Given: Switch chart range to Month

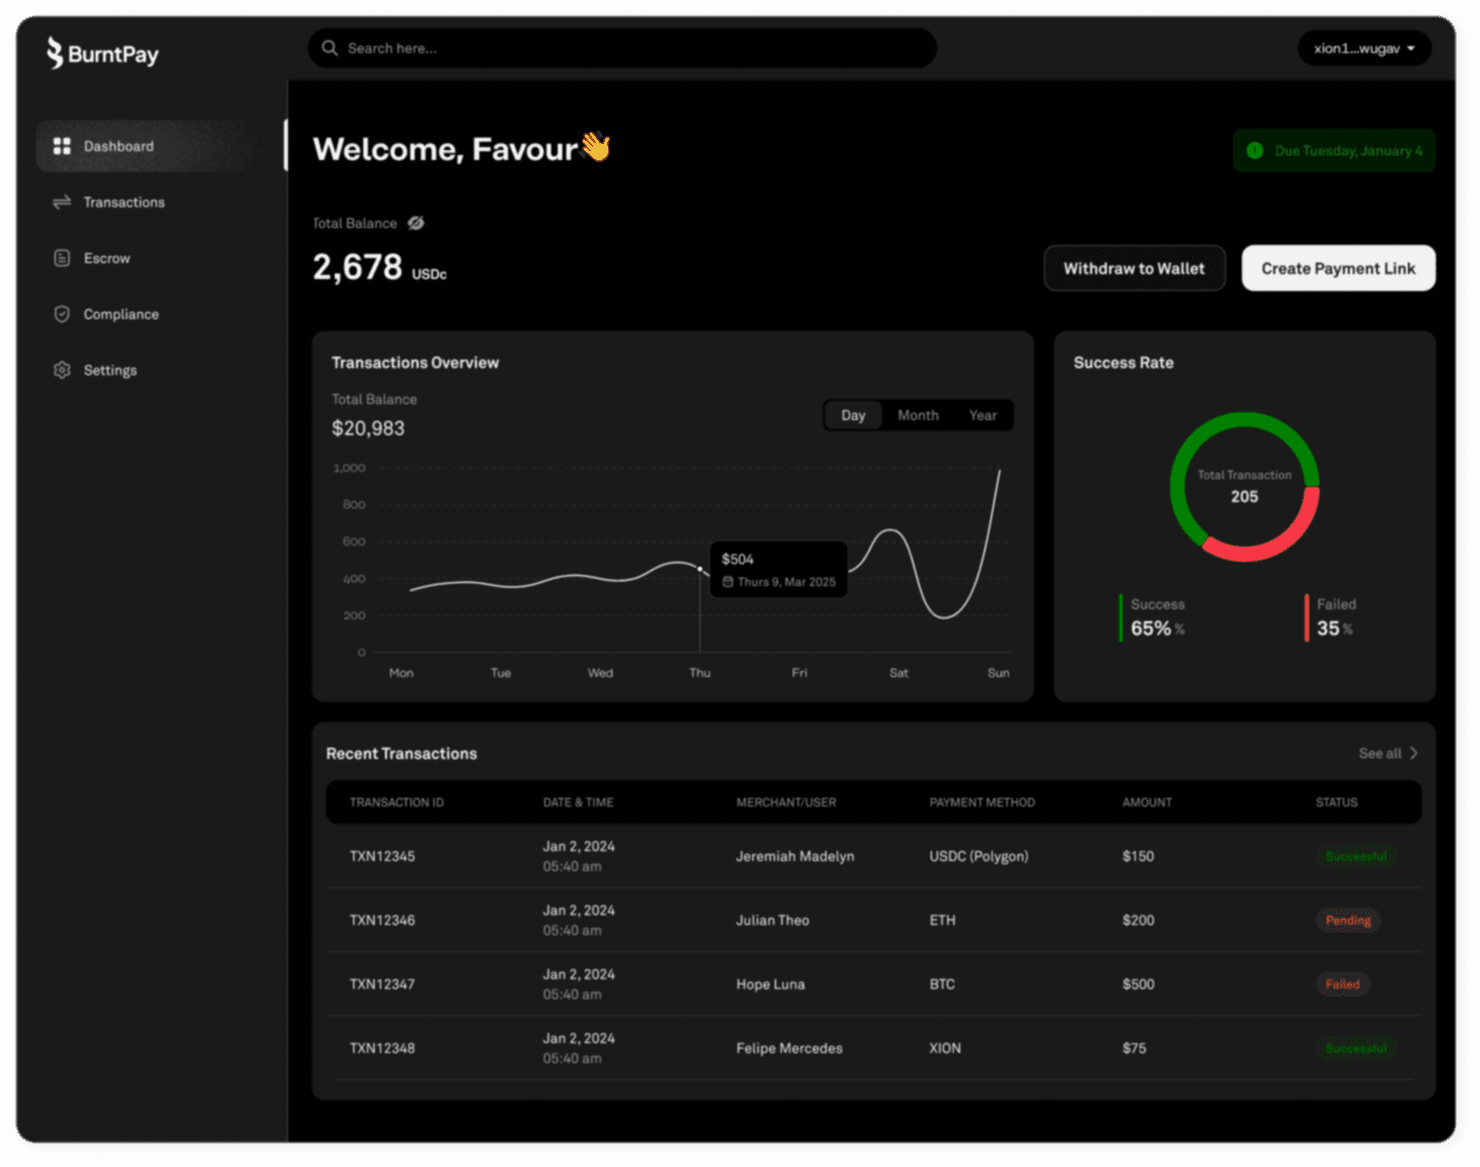Looking at the screenshot, I should 917,415.
